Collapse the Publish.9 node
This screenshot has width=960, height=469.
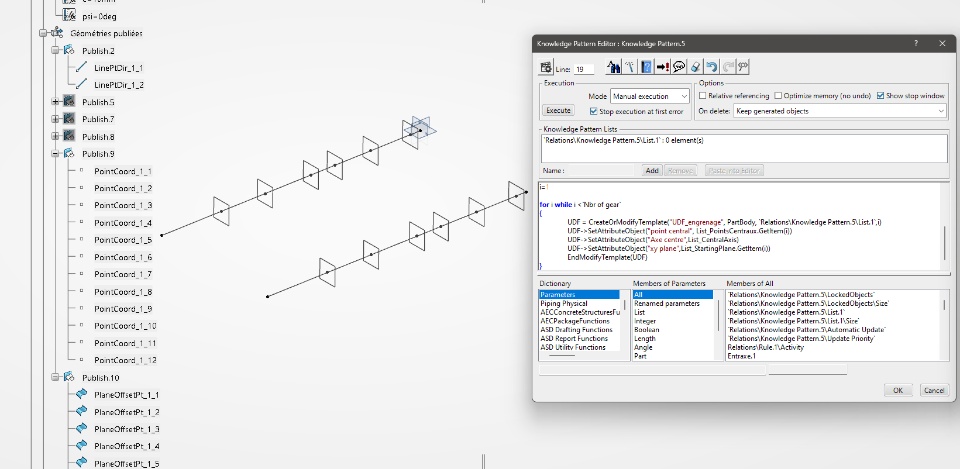coord(55,154)
